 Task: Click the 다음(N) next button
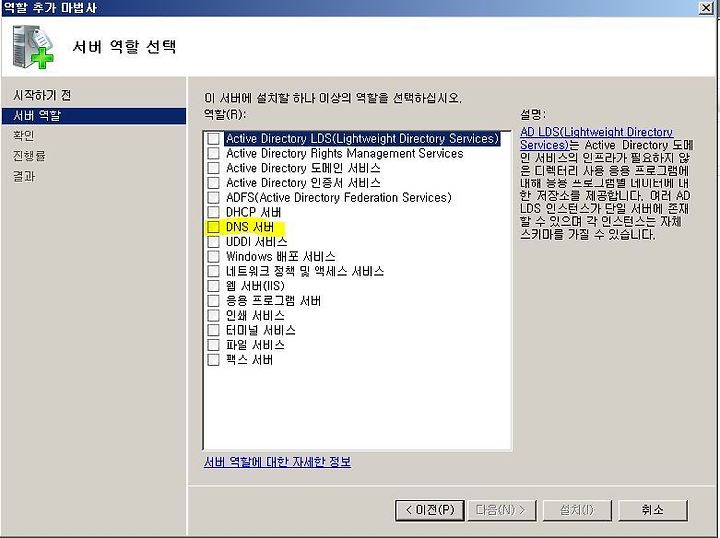[x=501, y=510]
